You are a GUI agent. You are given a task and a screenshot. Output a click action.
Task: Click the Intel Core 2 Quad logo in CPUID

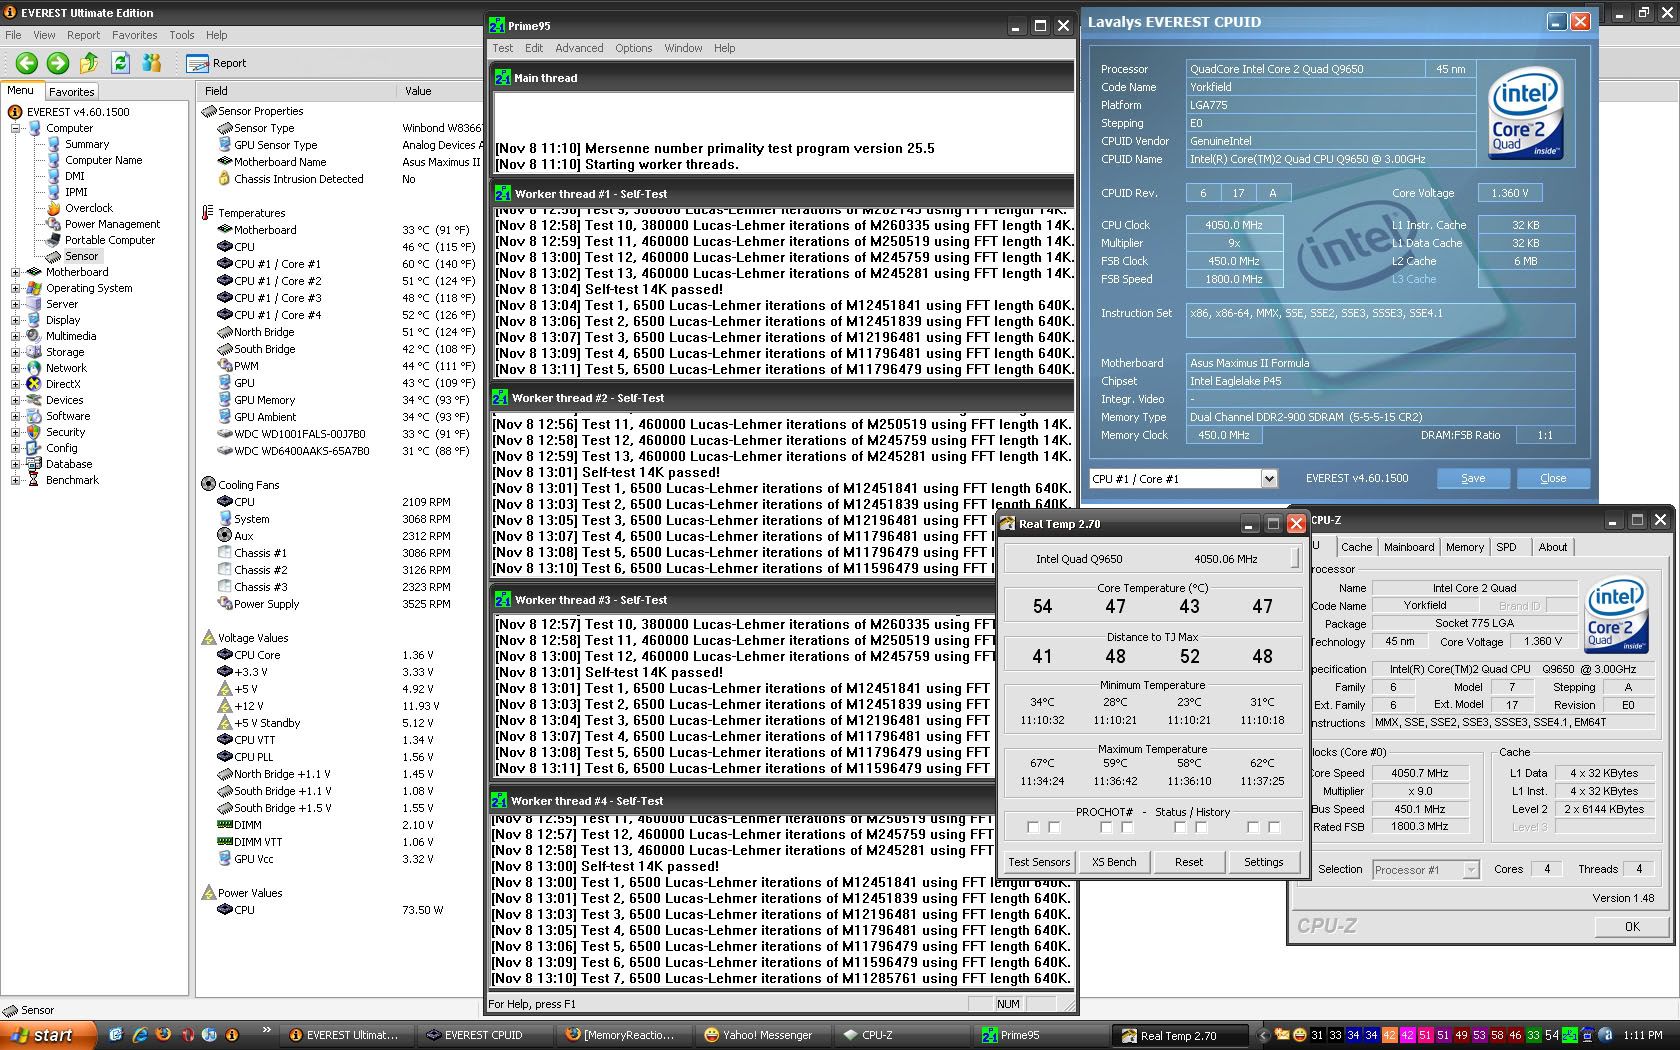click(1525, 112)
